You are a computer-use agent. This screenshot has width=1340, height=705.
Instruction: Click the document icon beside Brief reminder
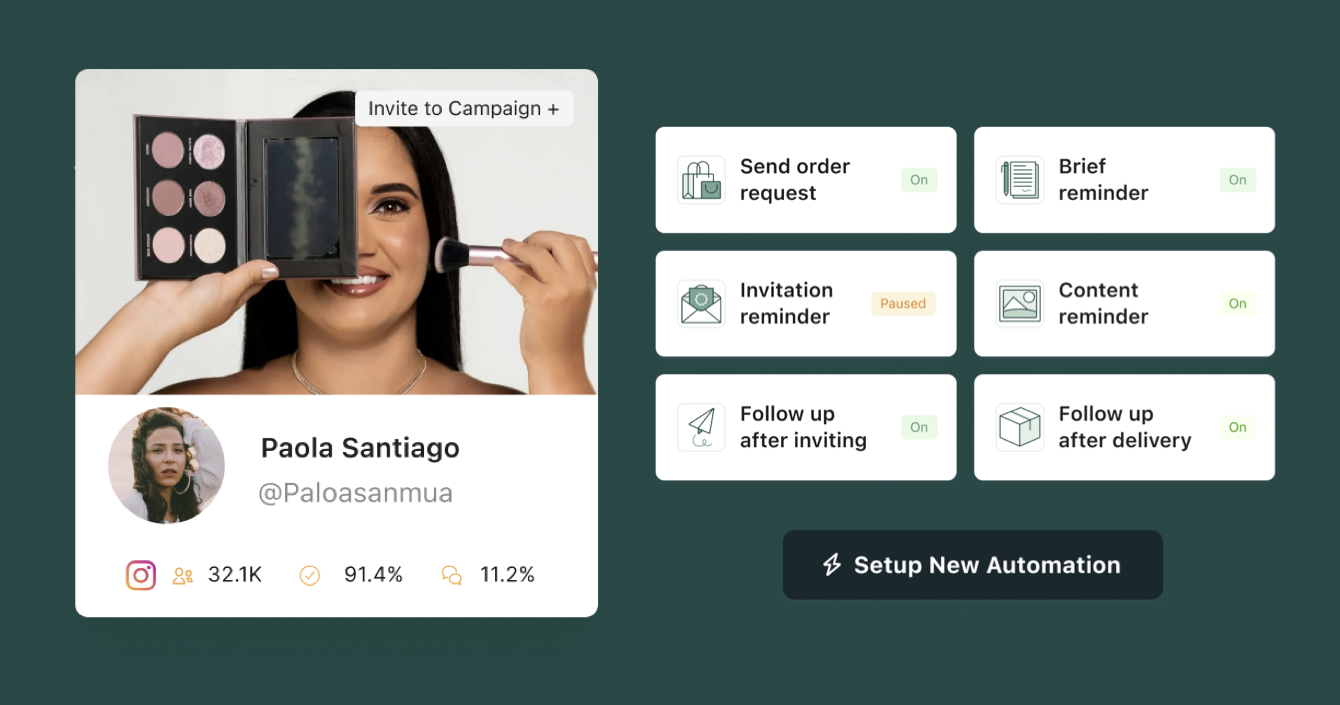(1020, 180)
